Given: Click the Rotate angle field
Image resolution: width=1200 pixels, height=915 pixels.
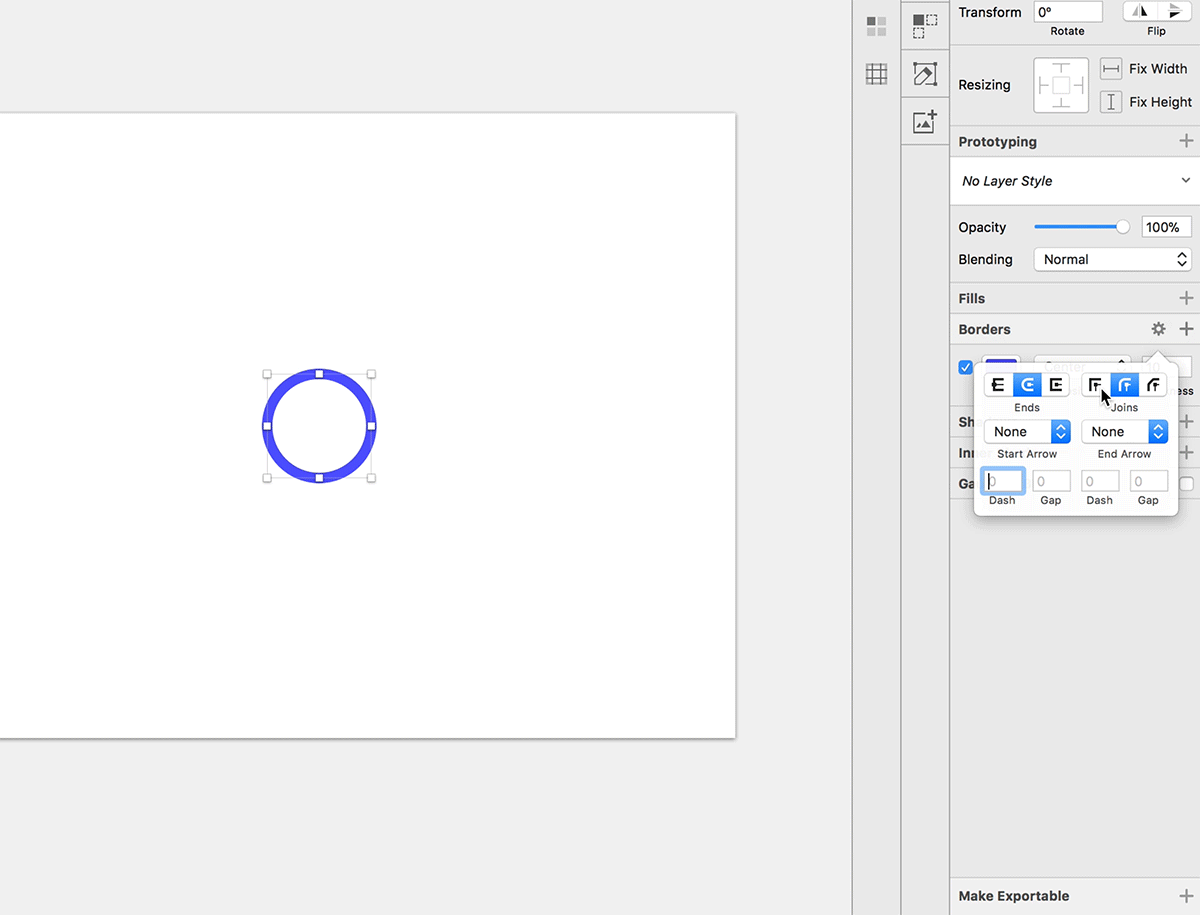Looking at the screenshot, I should coord(1068,12).
